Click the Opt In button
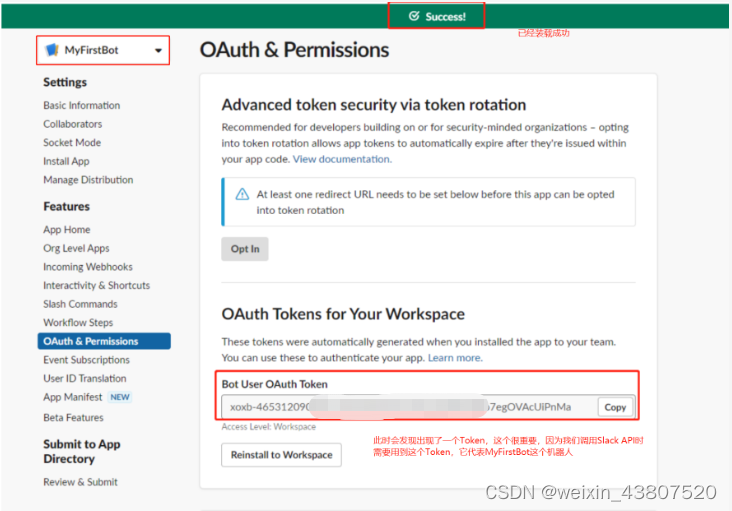 tap(245, 249)
